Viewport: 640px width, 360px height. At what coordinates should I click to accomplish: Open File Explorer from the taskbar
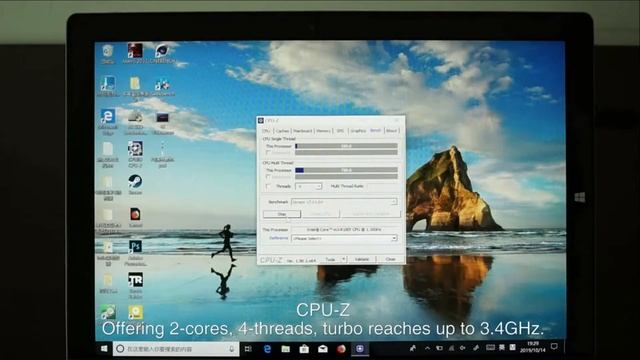[x=286, y=349]
